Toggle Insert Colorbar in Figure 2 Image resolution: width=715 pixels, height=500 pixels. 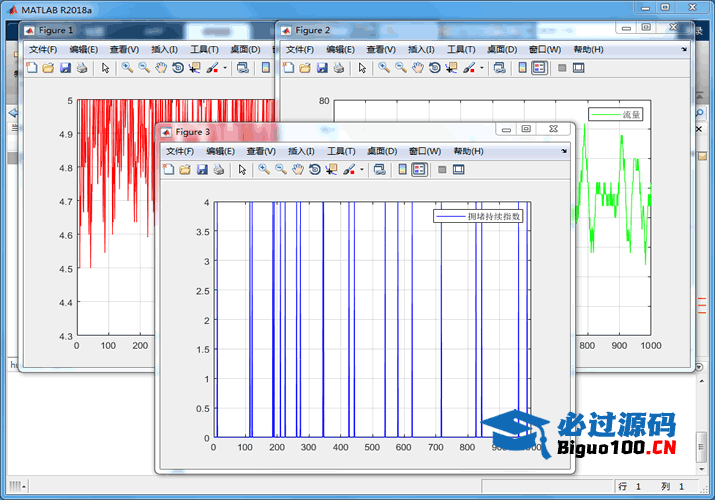click(522, 68)
